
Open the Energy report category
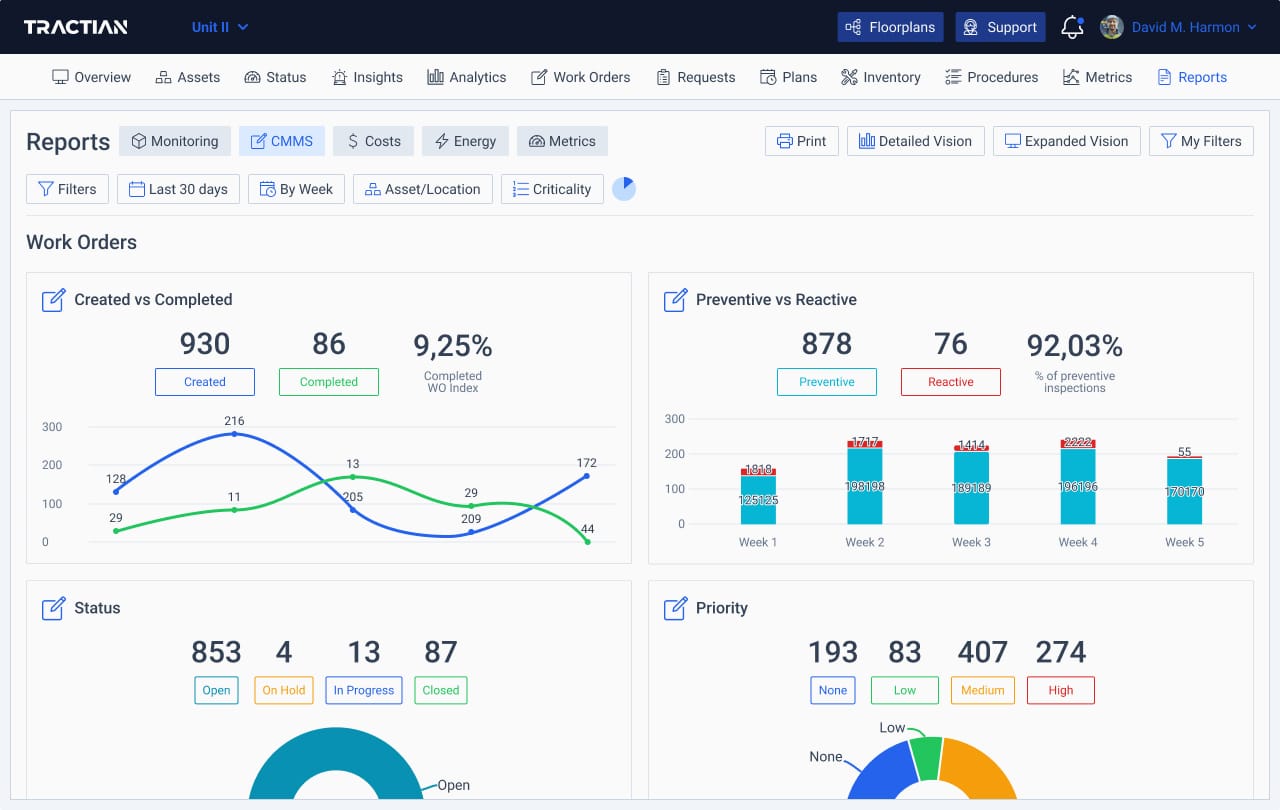point(465,141)
